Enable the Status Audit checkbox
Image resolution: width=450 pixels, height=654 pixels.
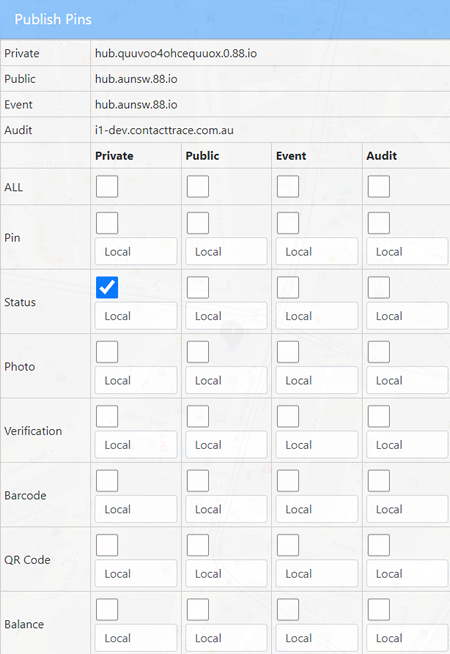379,287
